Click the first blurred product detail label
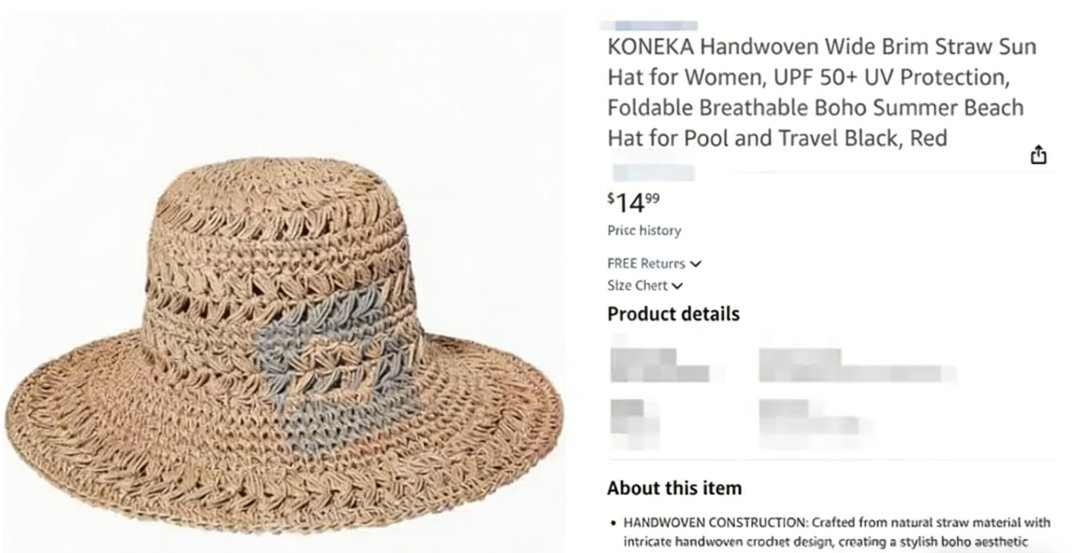This screenshot has width=1080, height=553. click(x=658, y=364)
